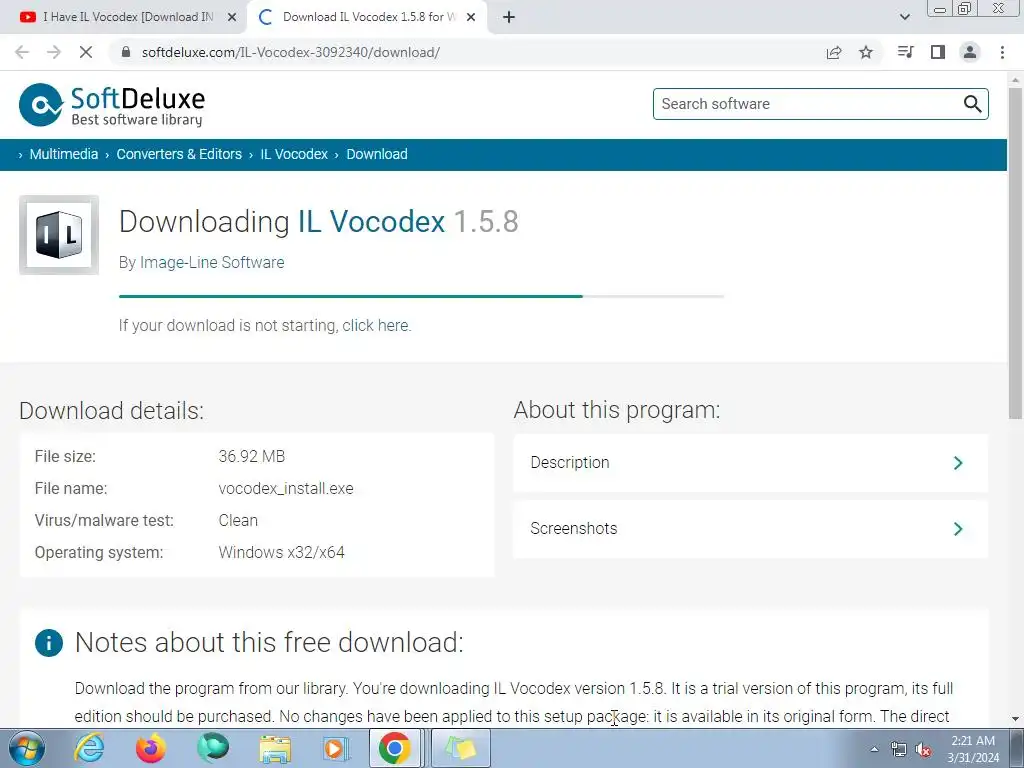Open the Chrome profile icon
Viewport: 1024px width, 768px height.
click(x=970, y=52)
